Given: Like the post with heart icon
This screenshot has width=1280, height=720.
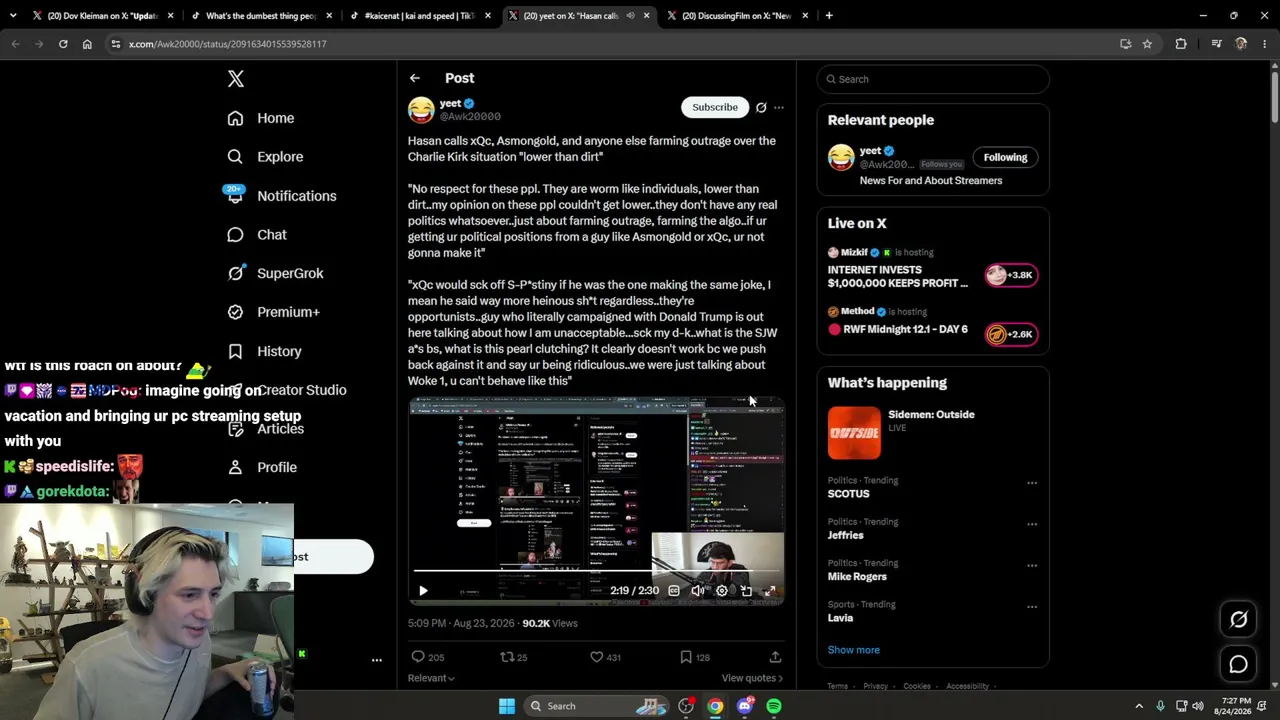Looking at the screenshot, I should 597,657.
